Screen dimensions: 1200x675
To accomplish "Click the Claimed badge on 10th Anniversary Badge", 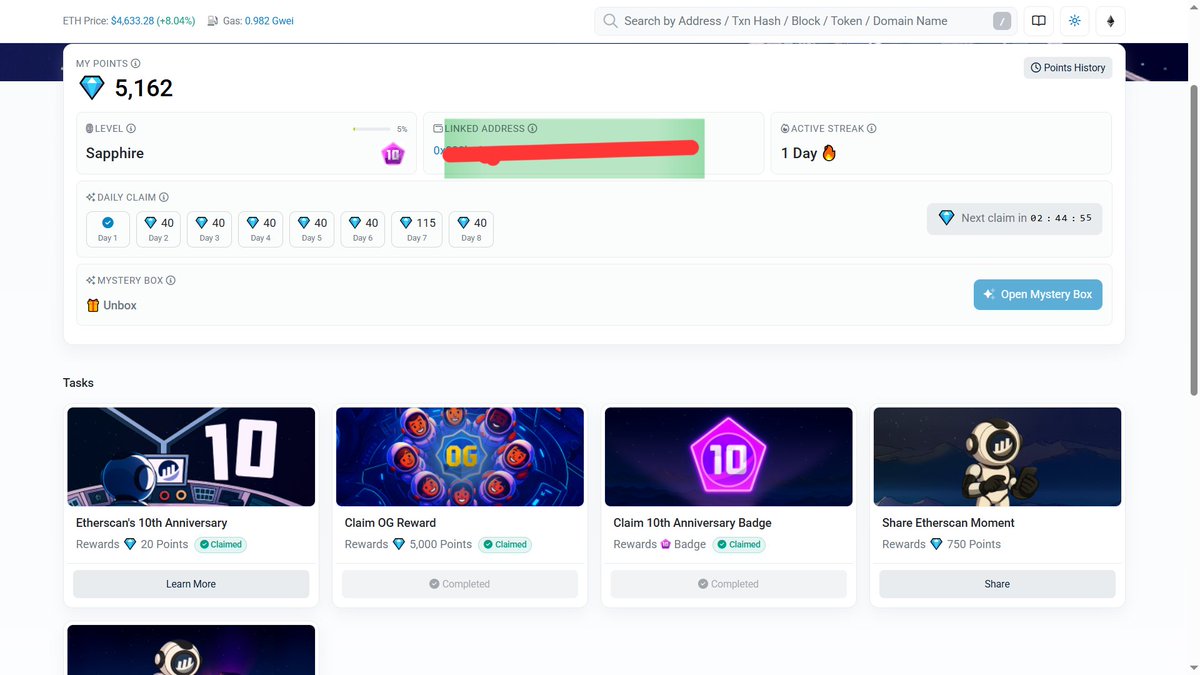I will [739, 545].
